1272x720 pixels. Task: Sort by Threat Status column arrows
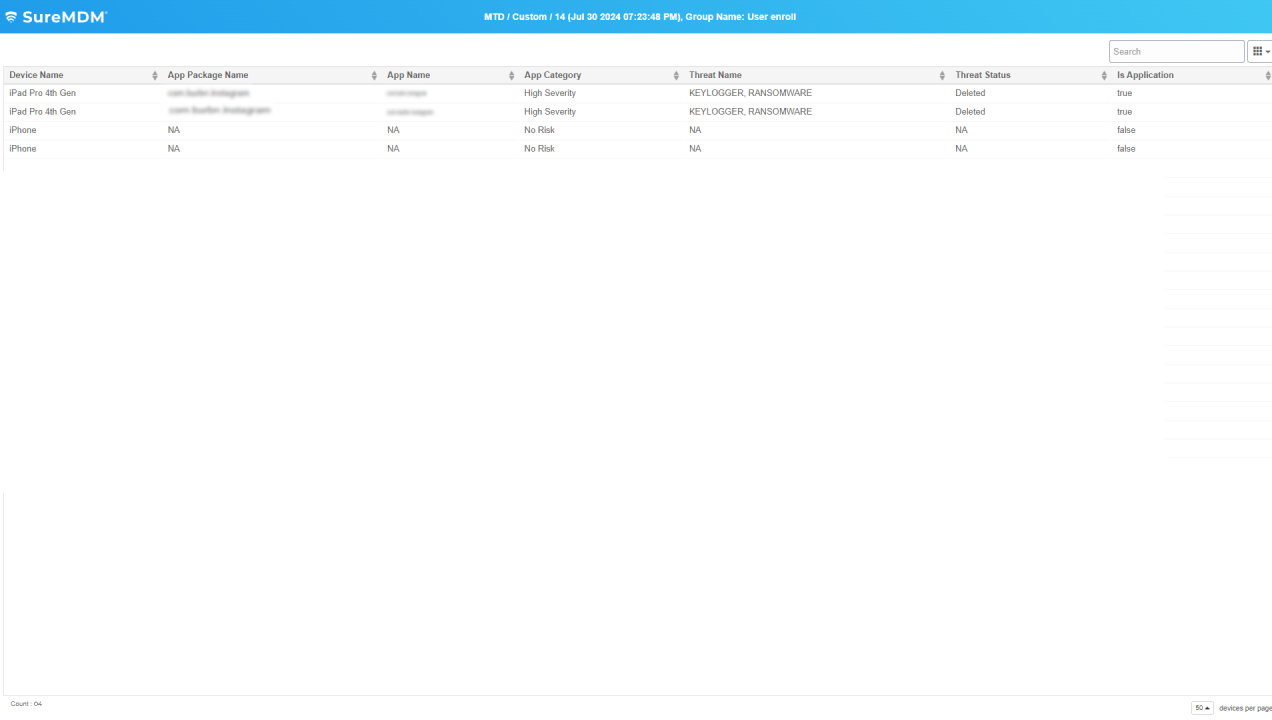pyautogui.click(x=1104, y=76)
